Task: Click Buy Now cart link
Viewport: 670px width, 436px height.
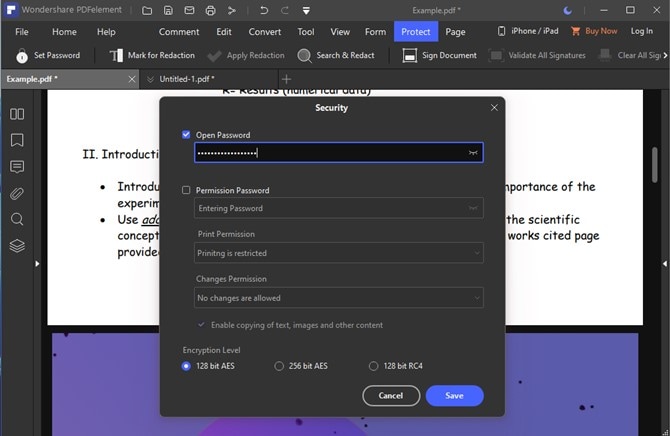Action: [594, 31]
